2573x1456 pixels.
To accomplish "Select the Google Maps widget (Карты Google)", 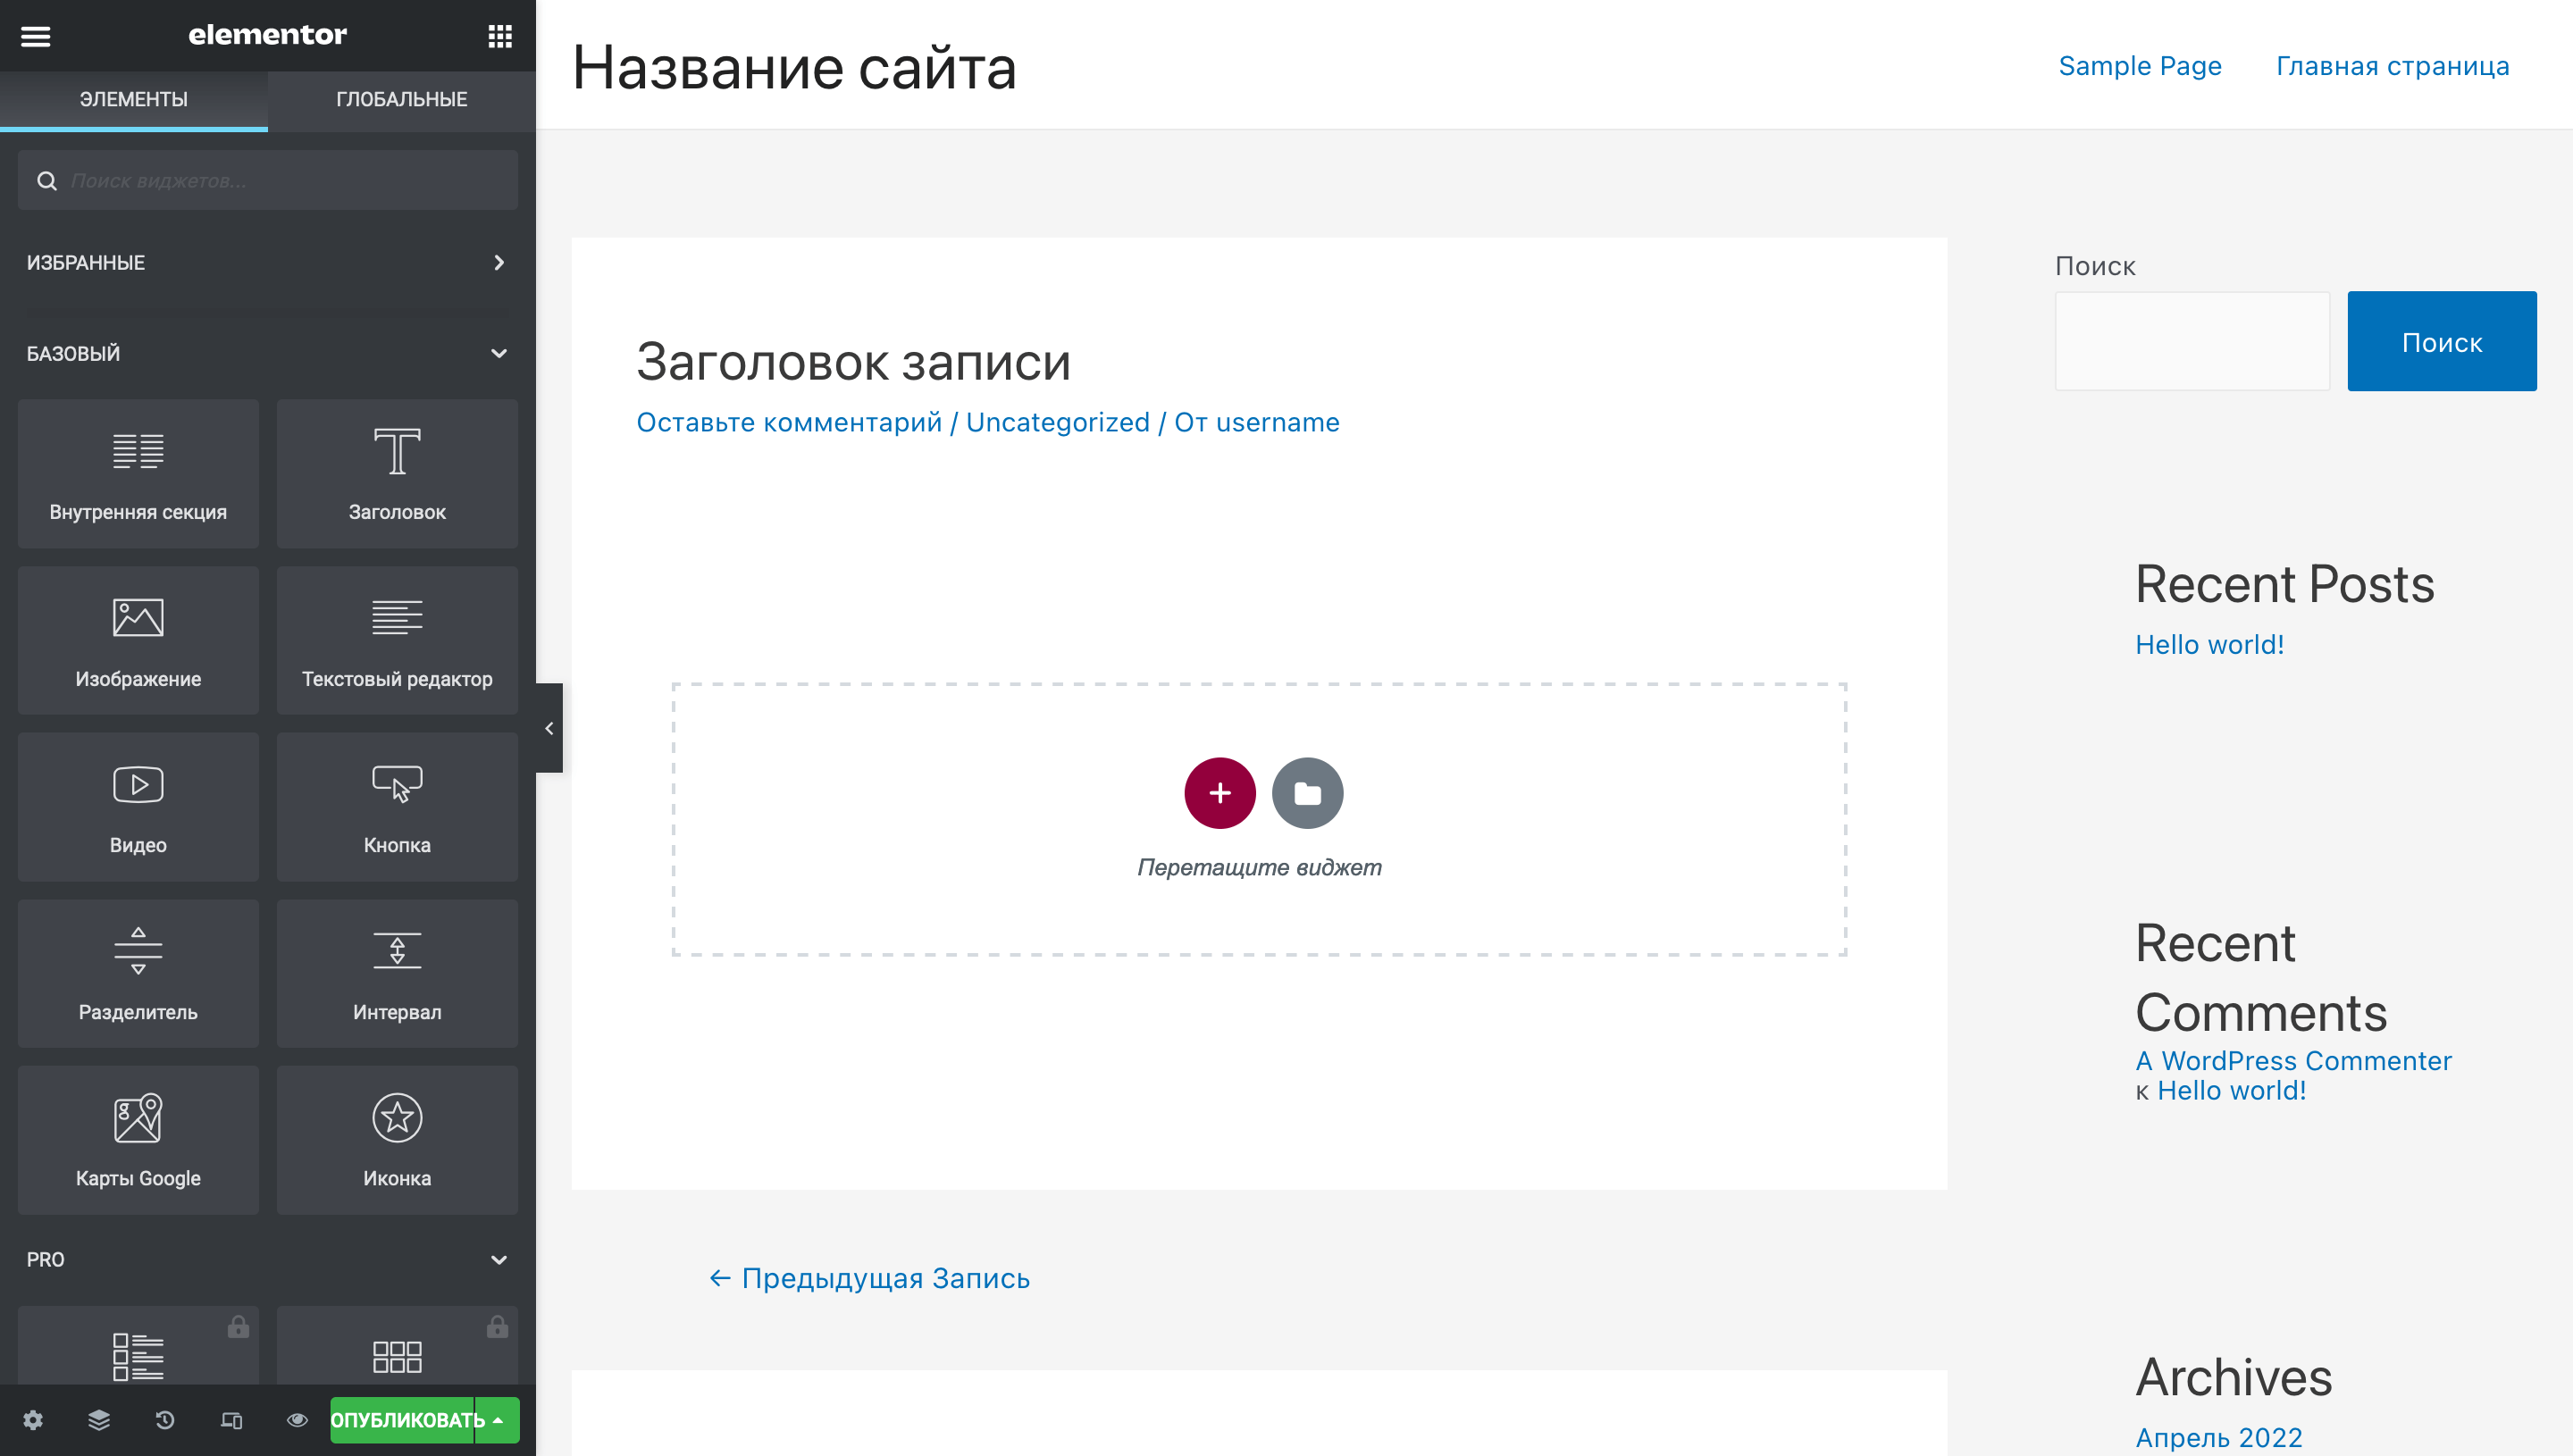I will point(138,1140).
